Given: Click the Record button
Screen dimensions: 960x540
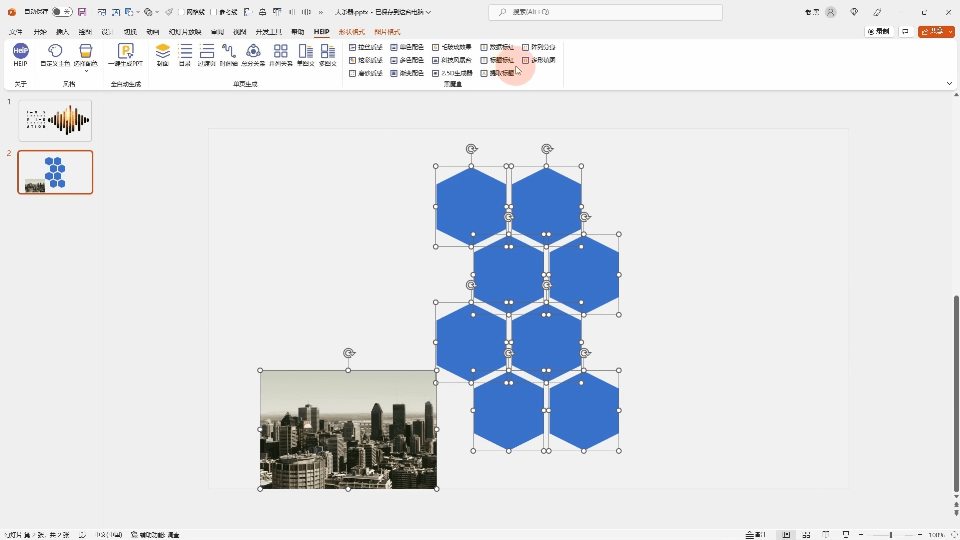Looking at the screenshot, I should pyautogui.click(x=879, y=31).
